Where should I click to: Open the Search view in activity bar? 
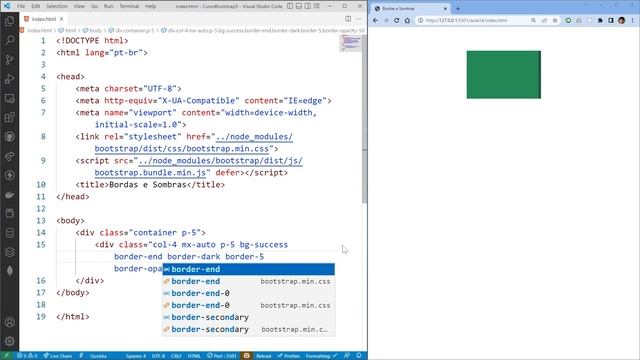tap(9, 40)
